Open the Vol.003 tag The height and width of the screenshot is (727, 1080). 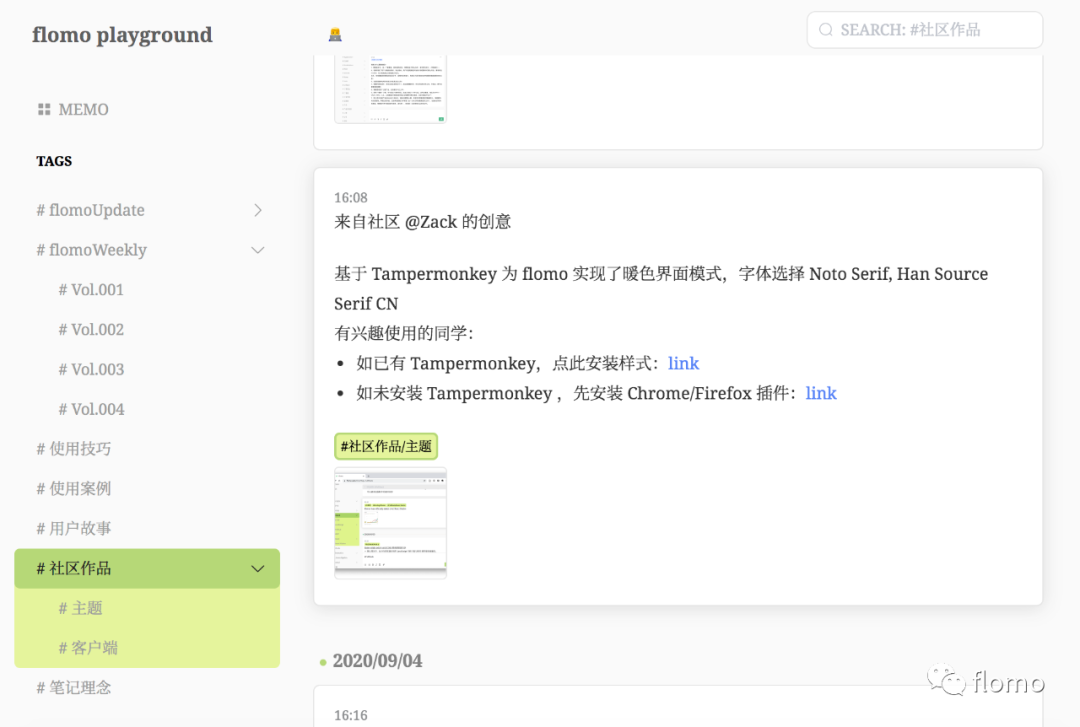click(x=91, y=369)
